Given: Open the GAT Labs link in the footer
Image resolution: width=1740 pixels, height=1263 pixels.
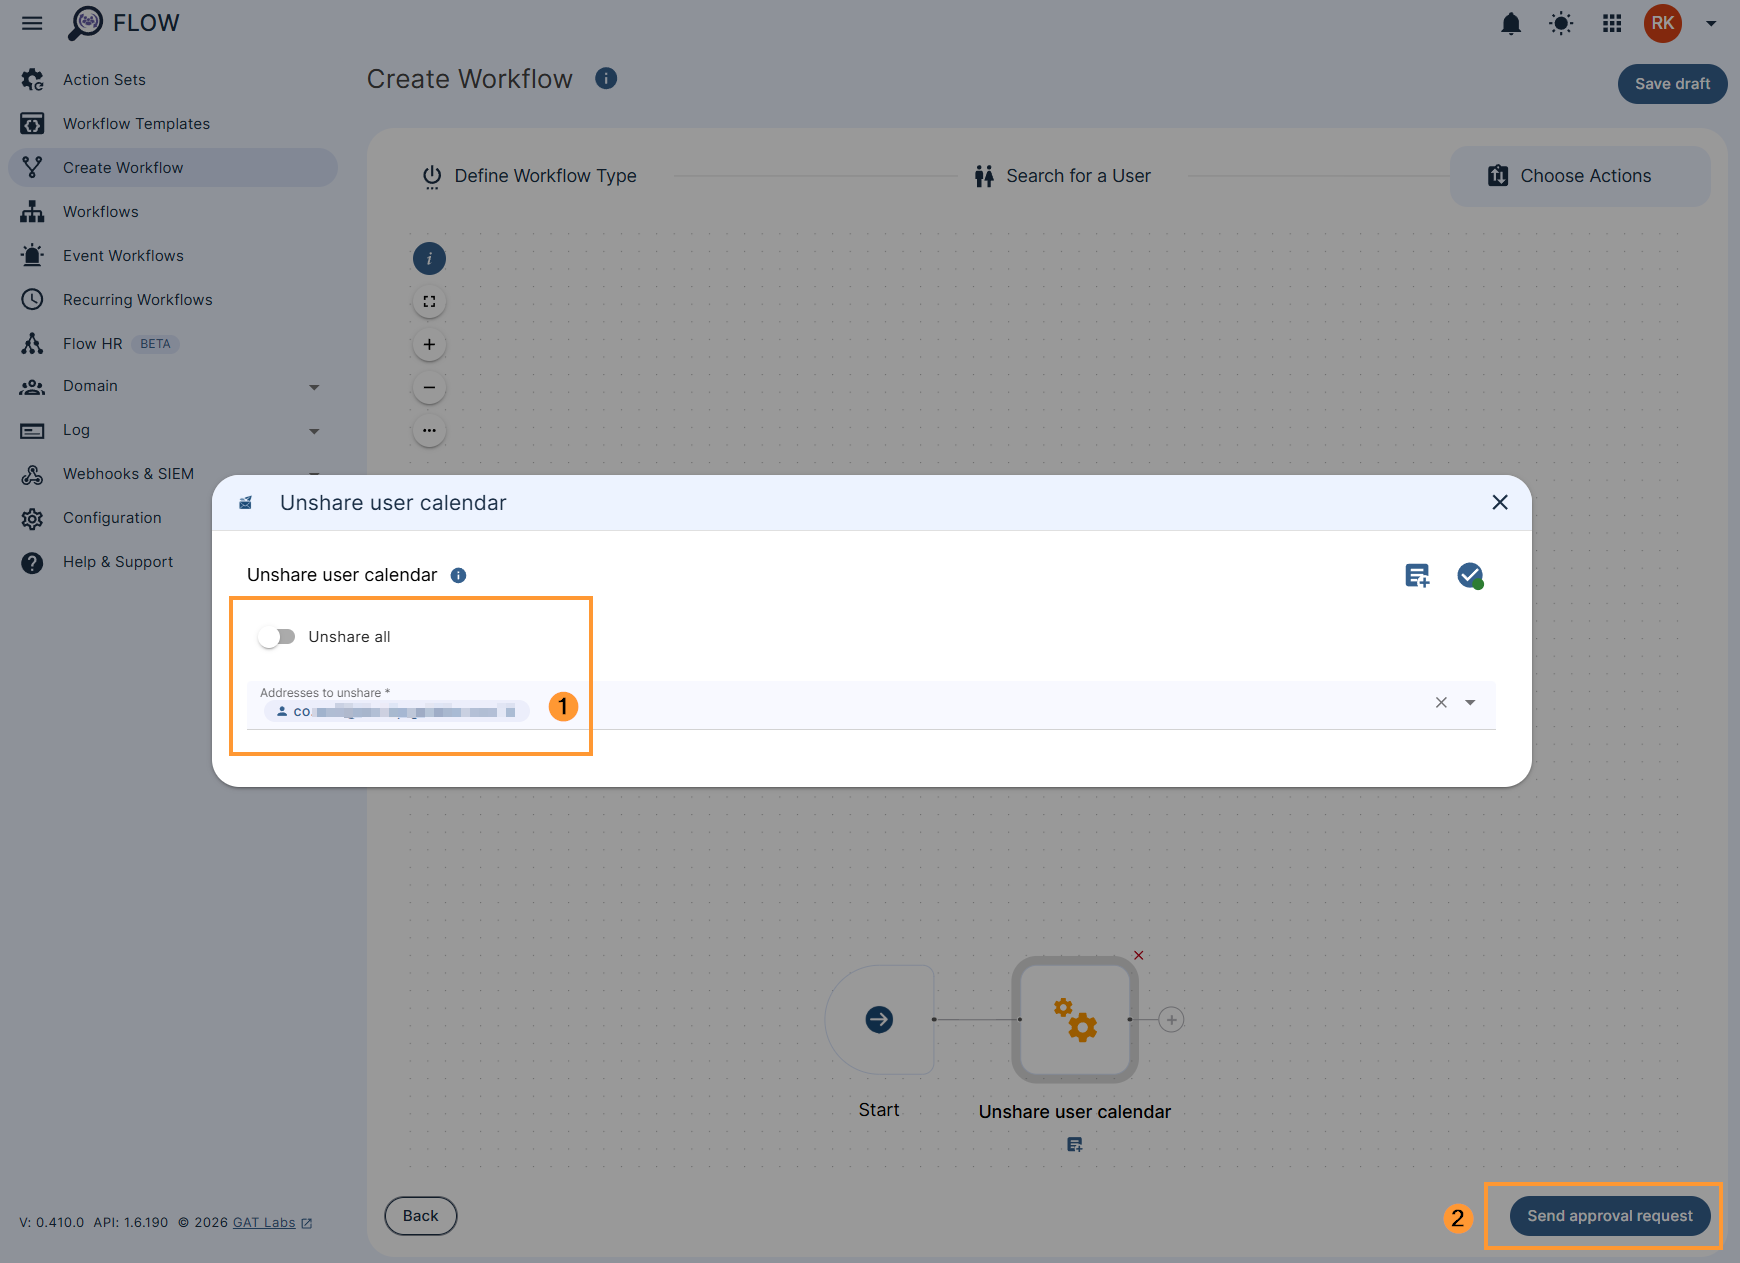Looking at the screenshot, I should [263, 1222].
